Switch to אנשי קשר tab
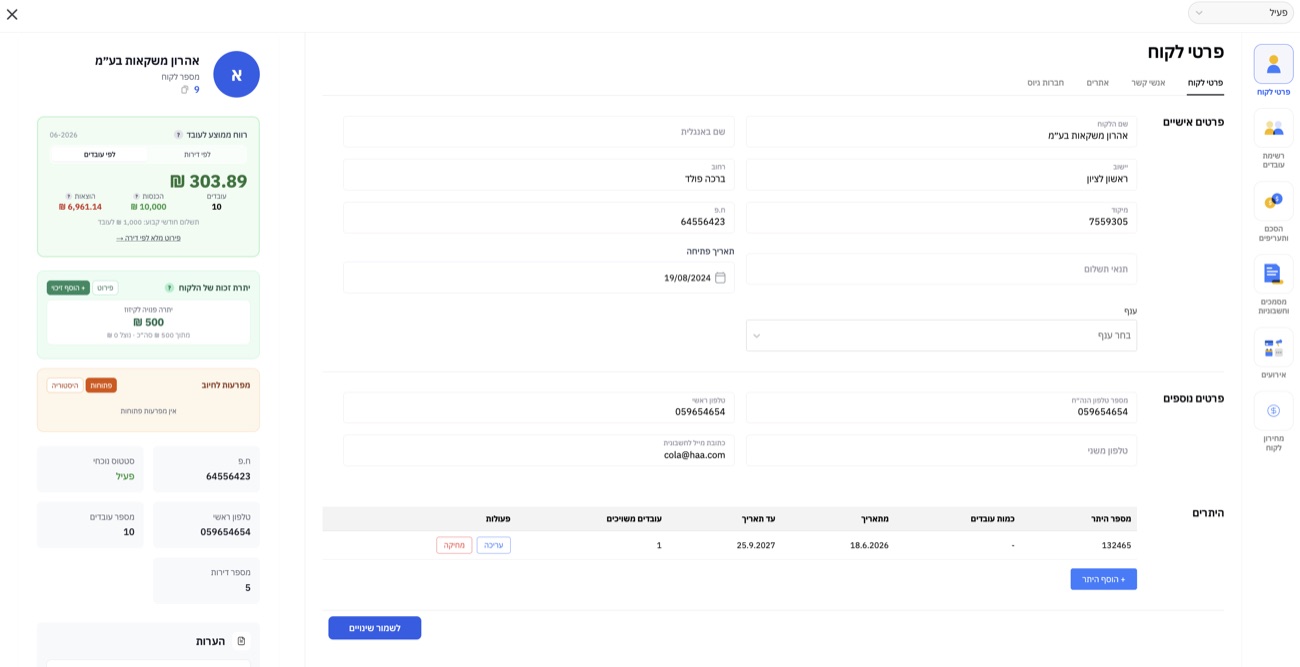 click(x=1148, y=83)
